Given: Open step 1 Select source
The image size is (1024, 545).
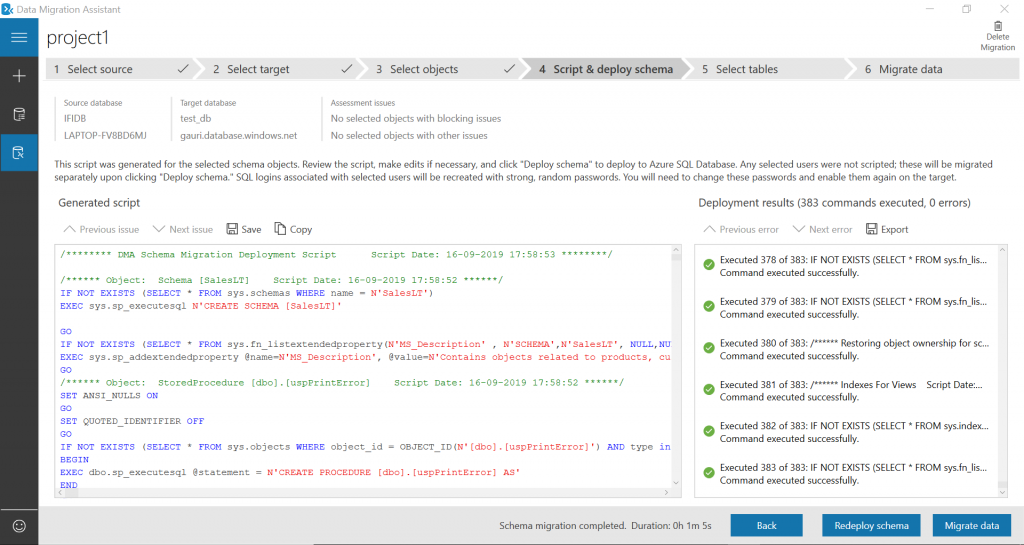Looking at the screenshot, I should [120, 69].
